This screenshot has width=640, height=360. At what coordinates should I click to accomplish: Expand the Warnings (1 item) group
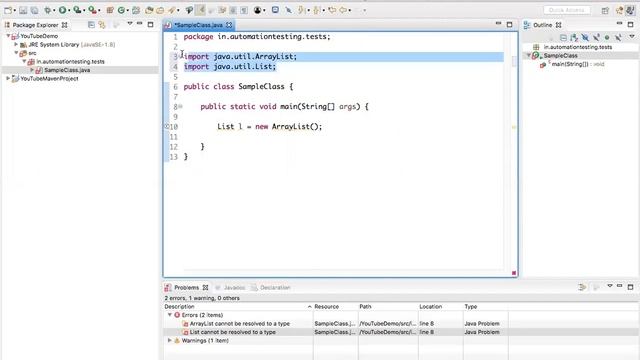[x=170, y=340]
